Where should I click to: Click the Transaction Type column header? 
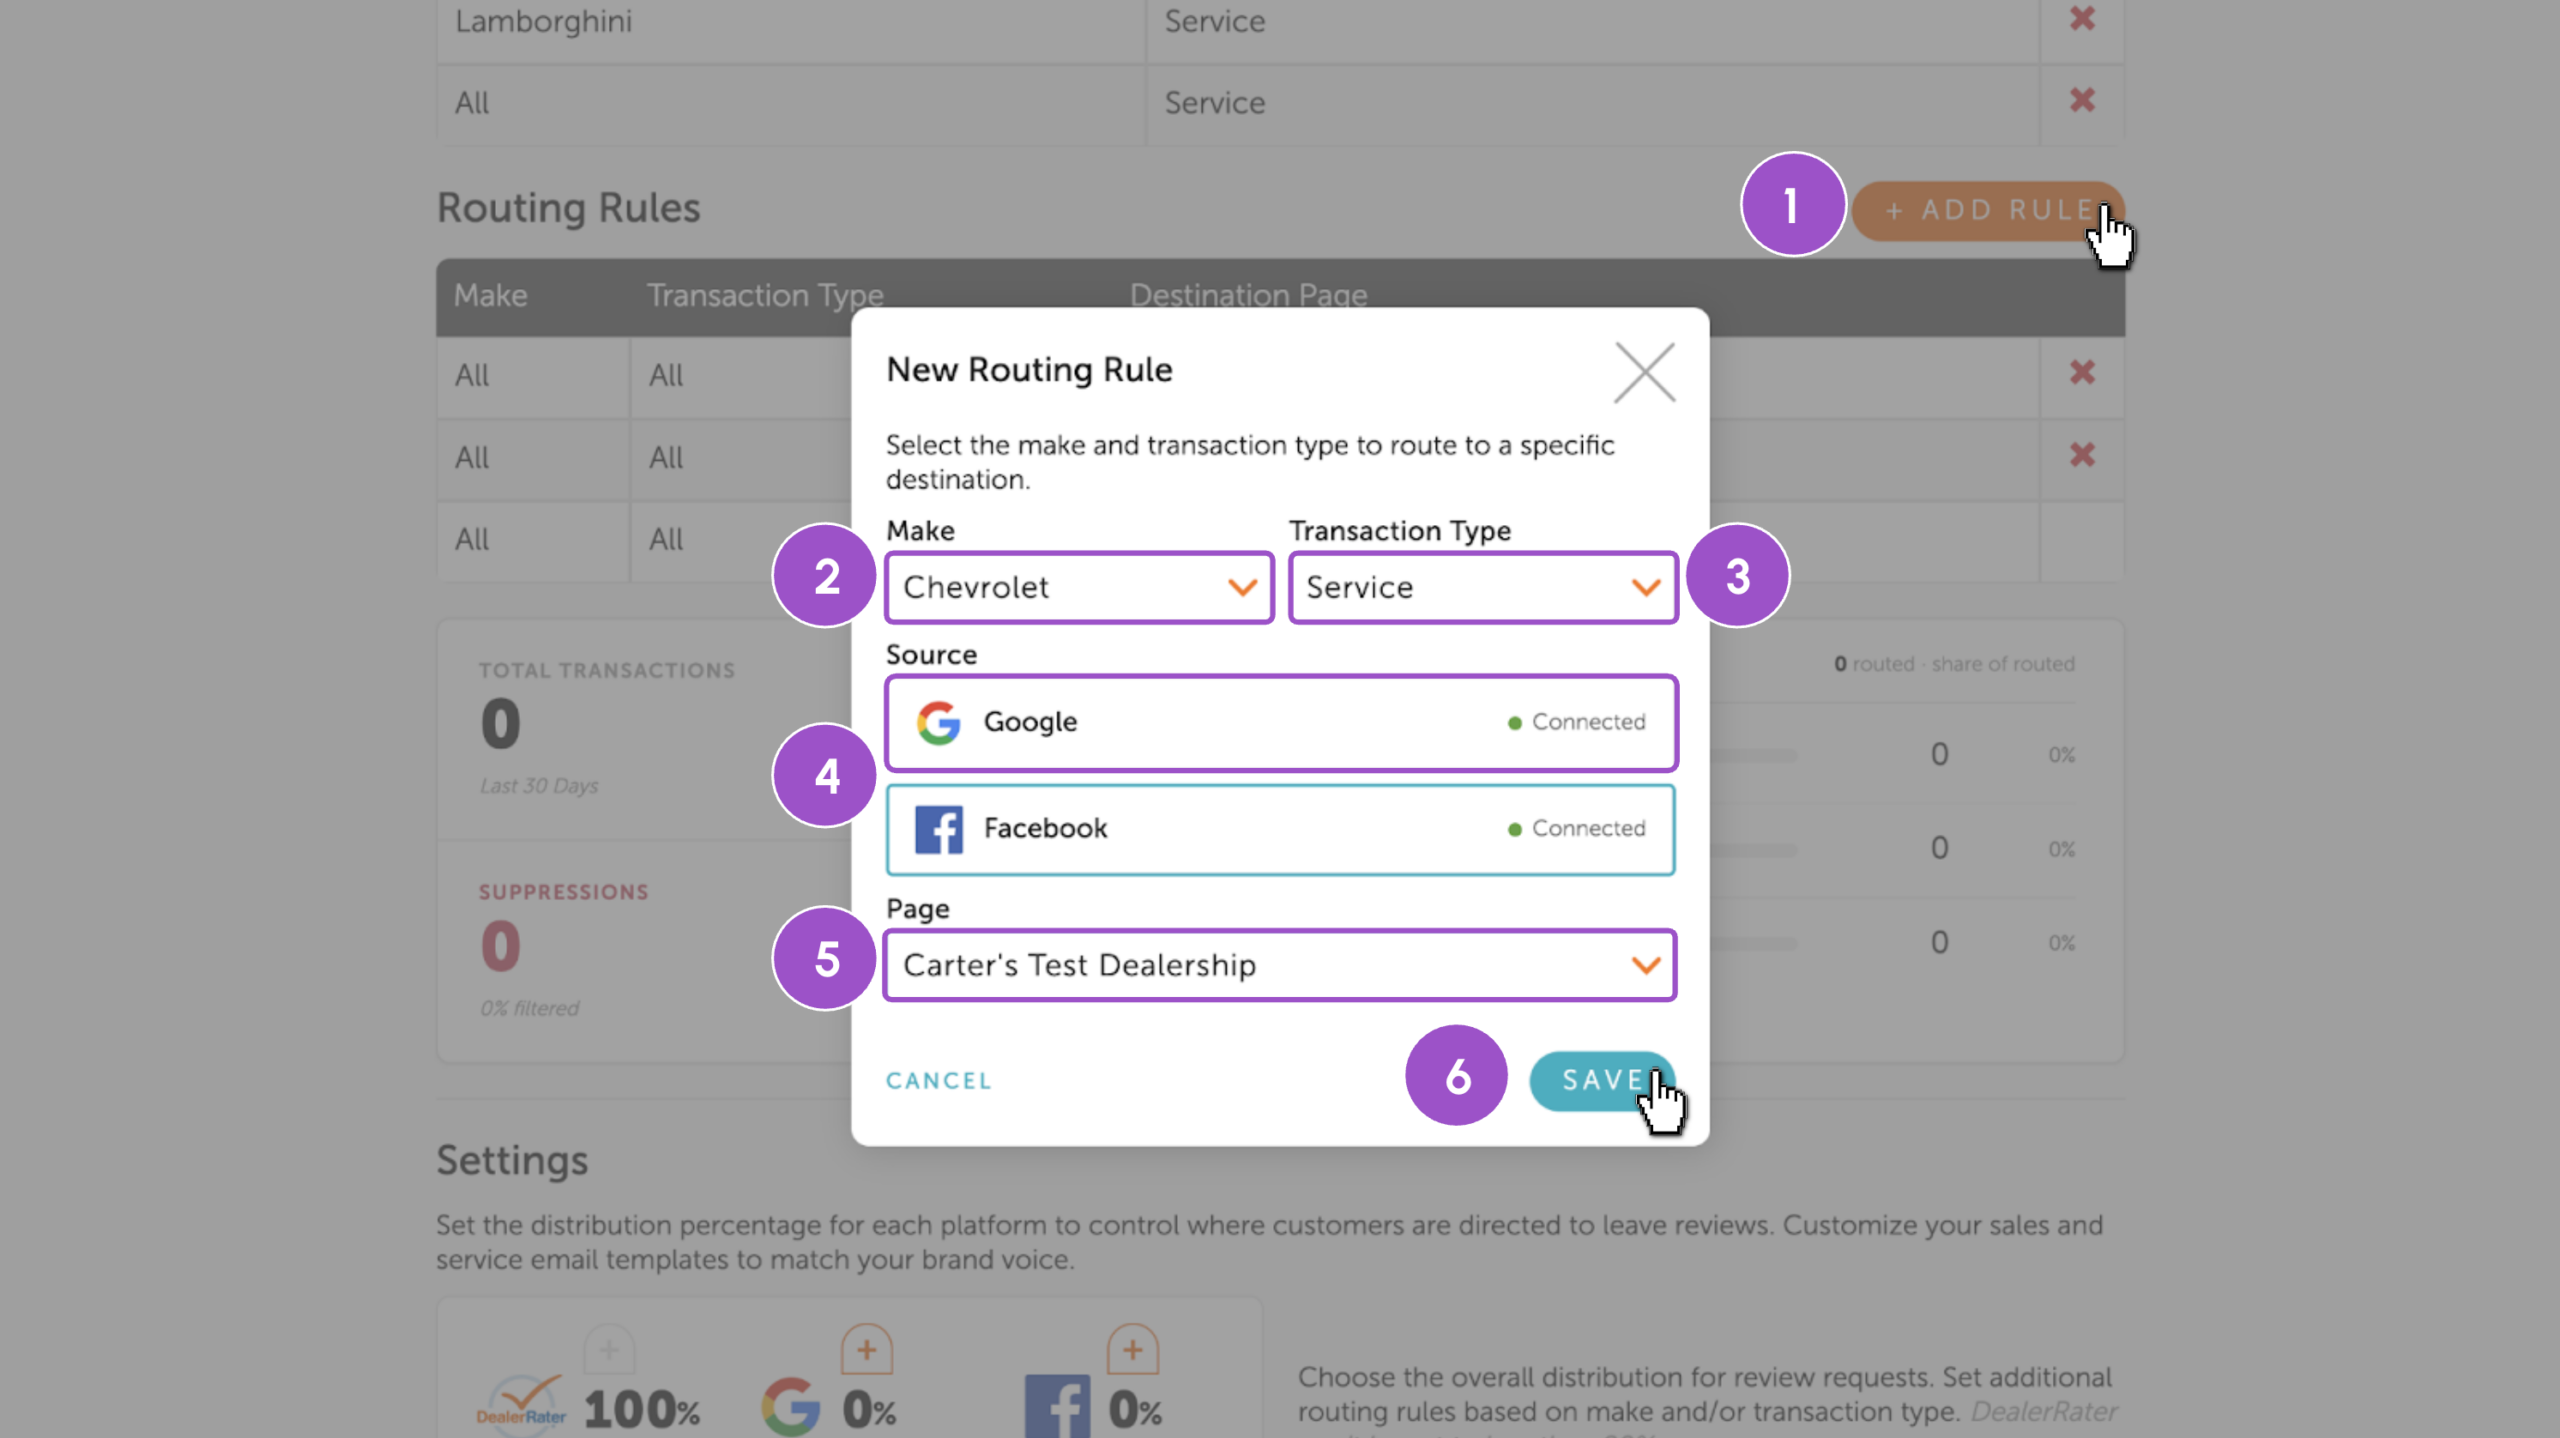click(765, 295)
